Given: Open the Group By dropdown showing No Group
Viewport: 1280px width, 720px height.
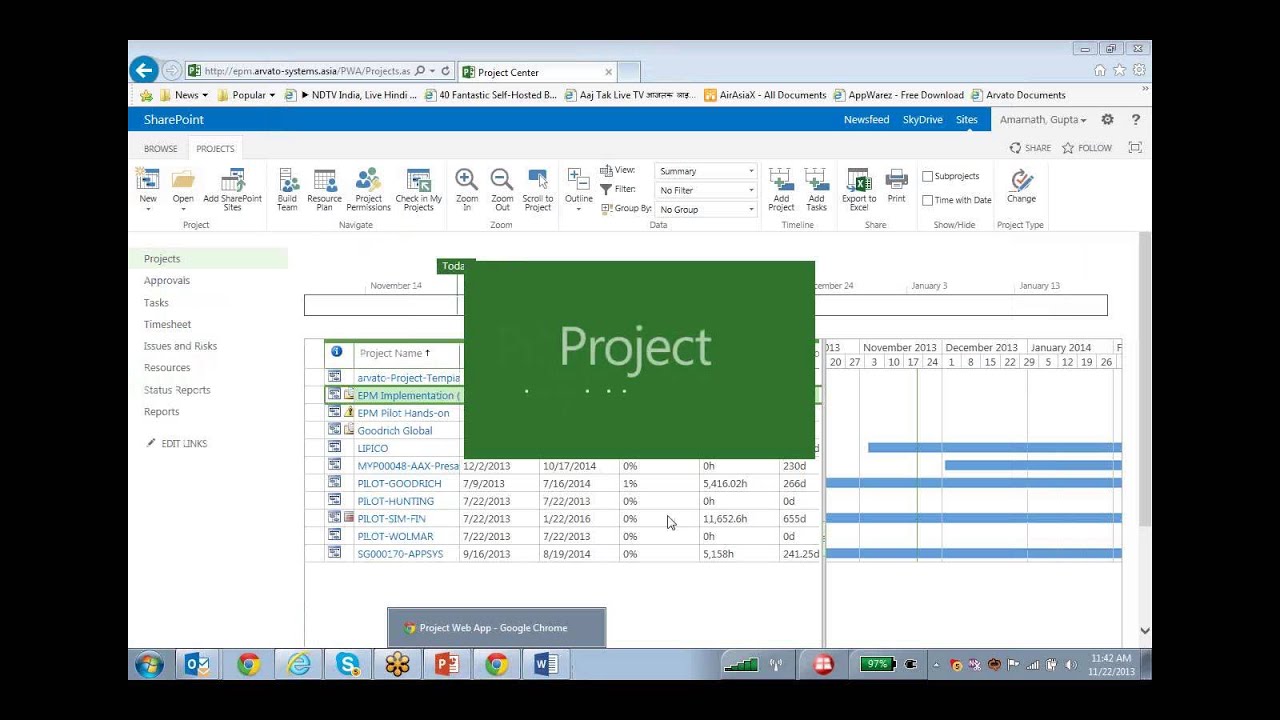Looking at the screenshot, I should 706,209.
